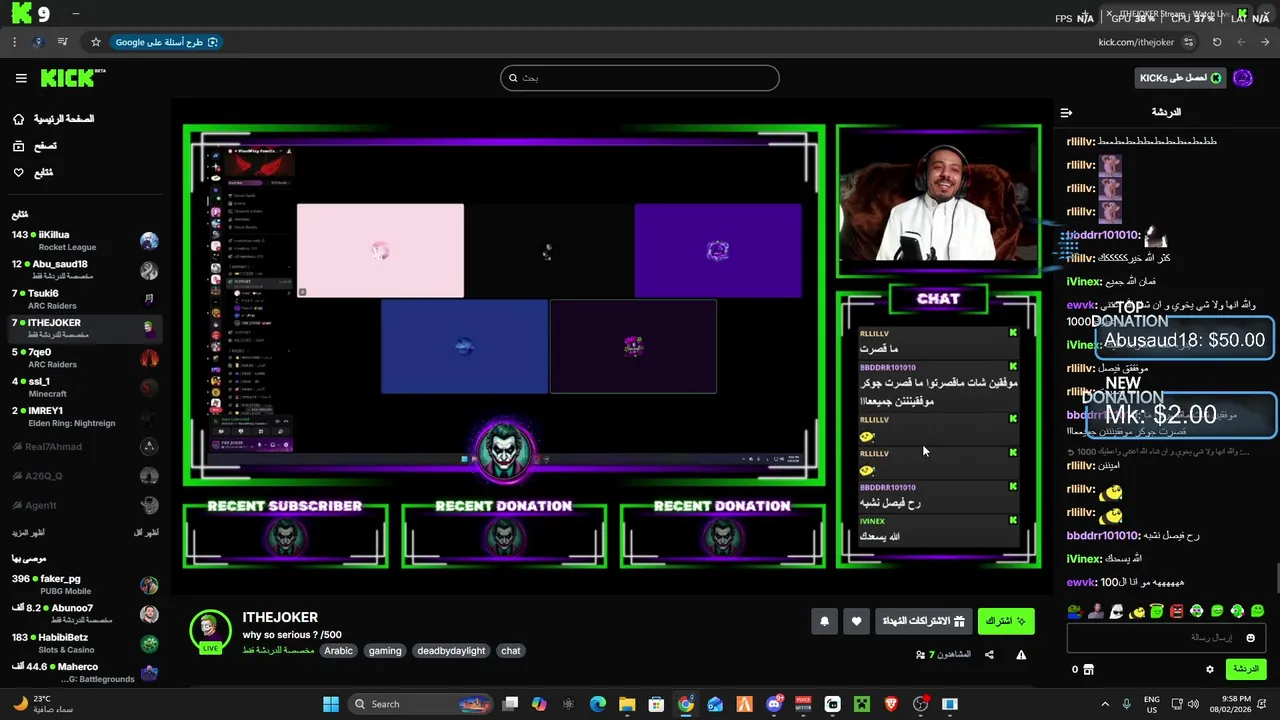Open volume control in system tray

tap(1193, 704)
